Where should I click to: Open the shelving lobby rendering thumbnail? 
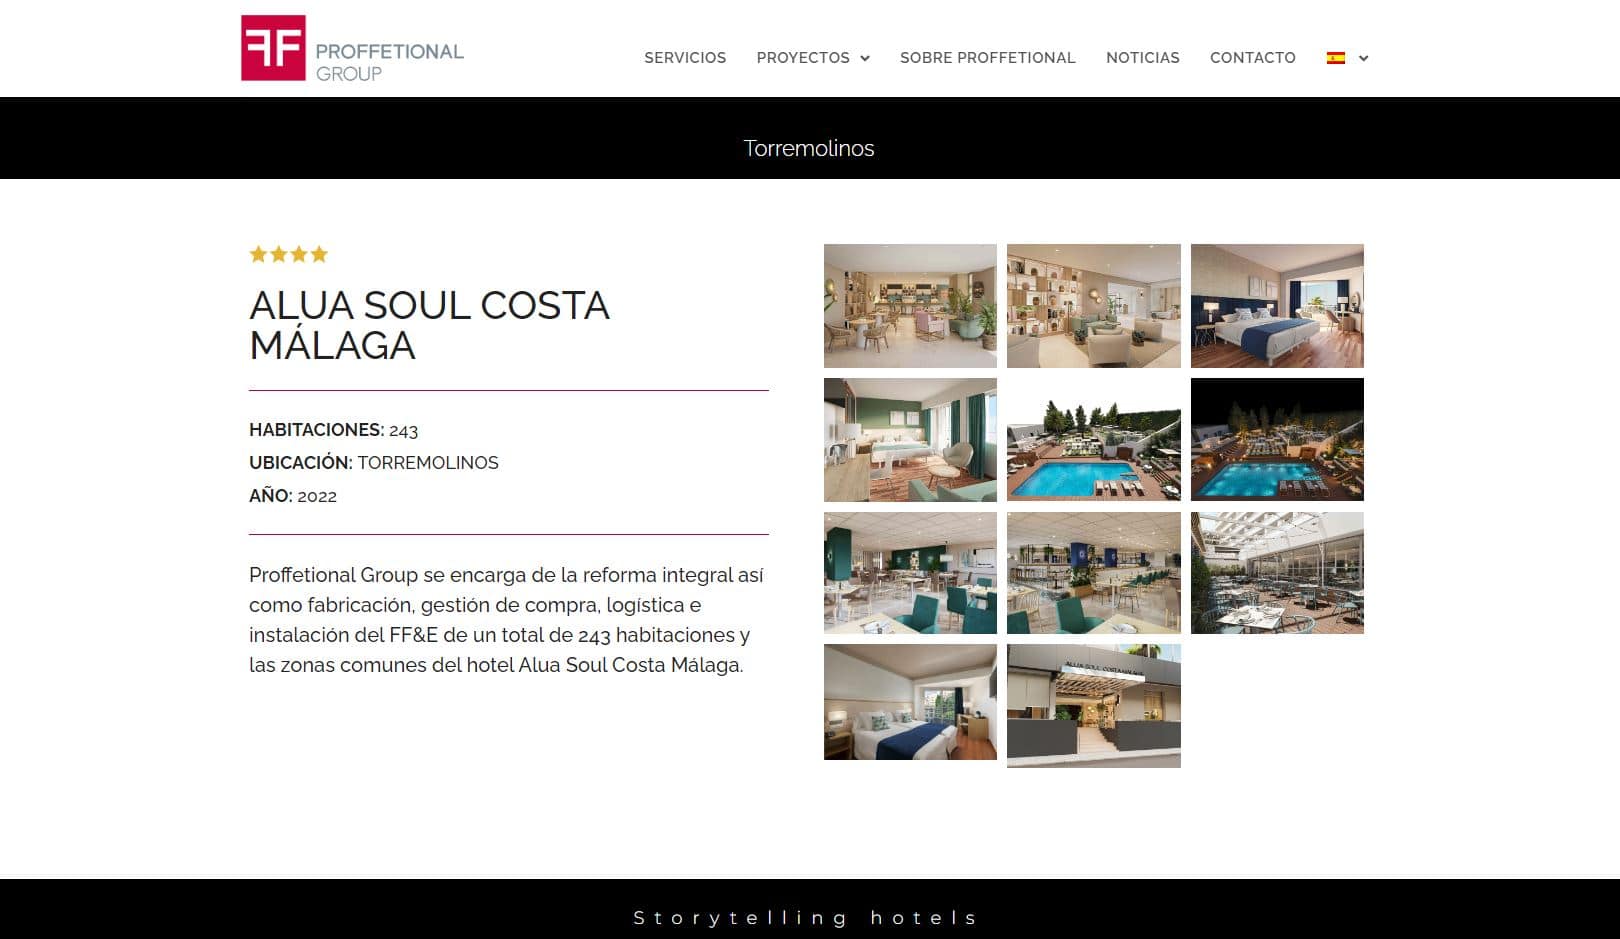(1094, 306)
